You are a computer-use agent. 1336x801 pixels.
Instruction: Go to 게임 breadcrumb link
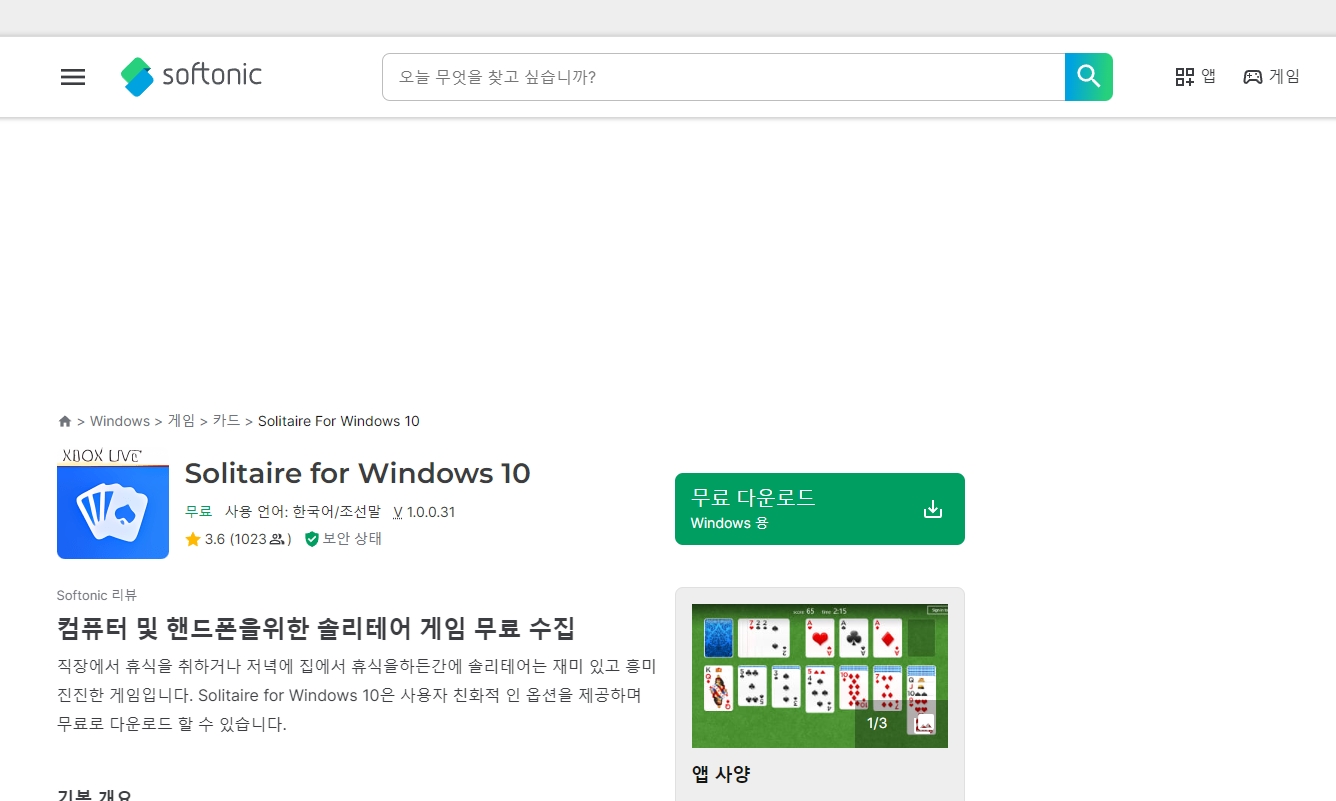[x=182, y=421]
